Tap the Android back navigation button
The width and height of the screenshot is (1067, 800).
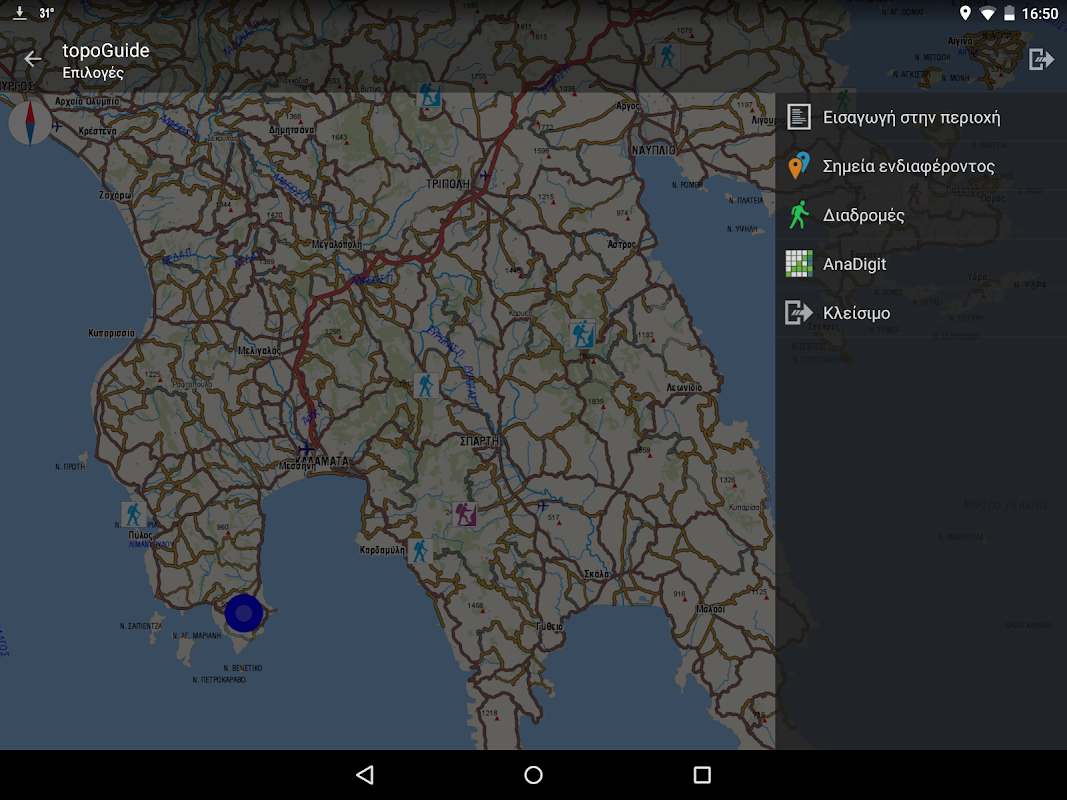coord(365,775)
